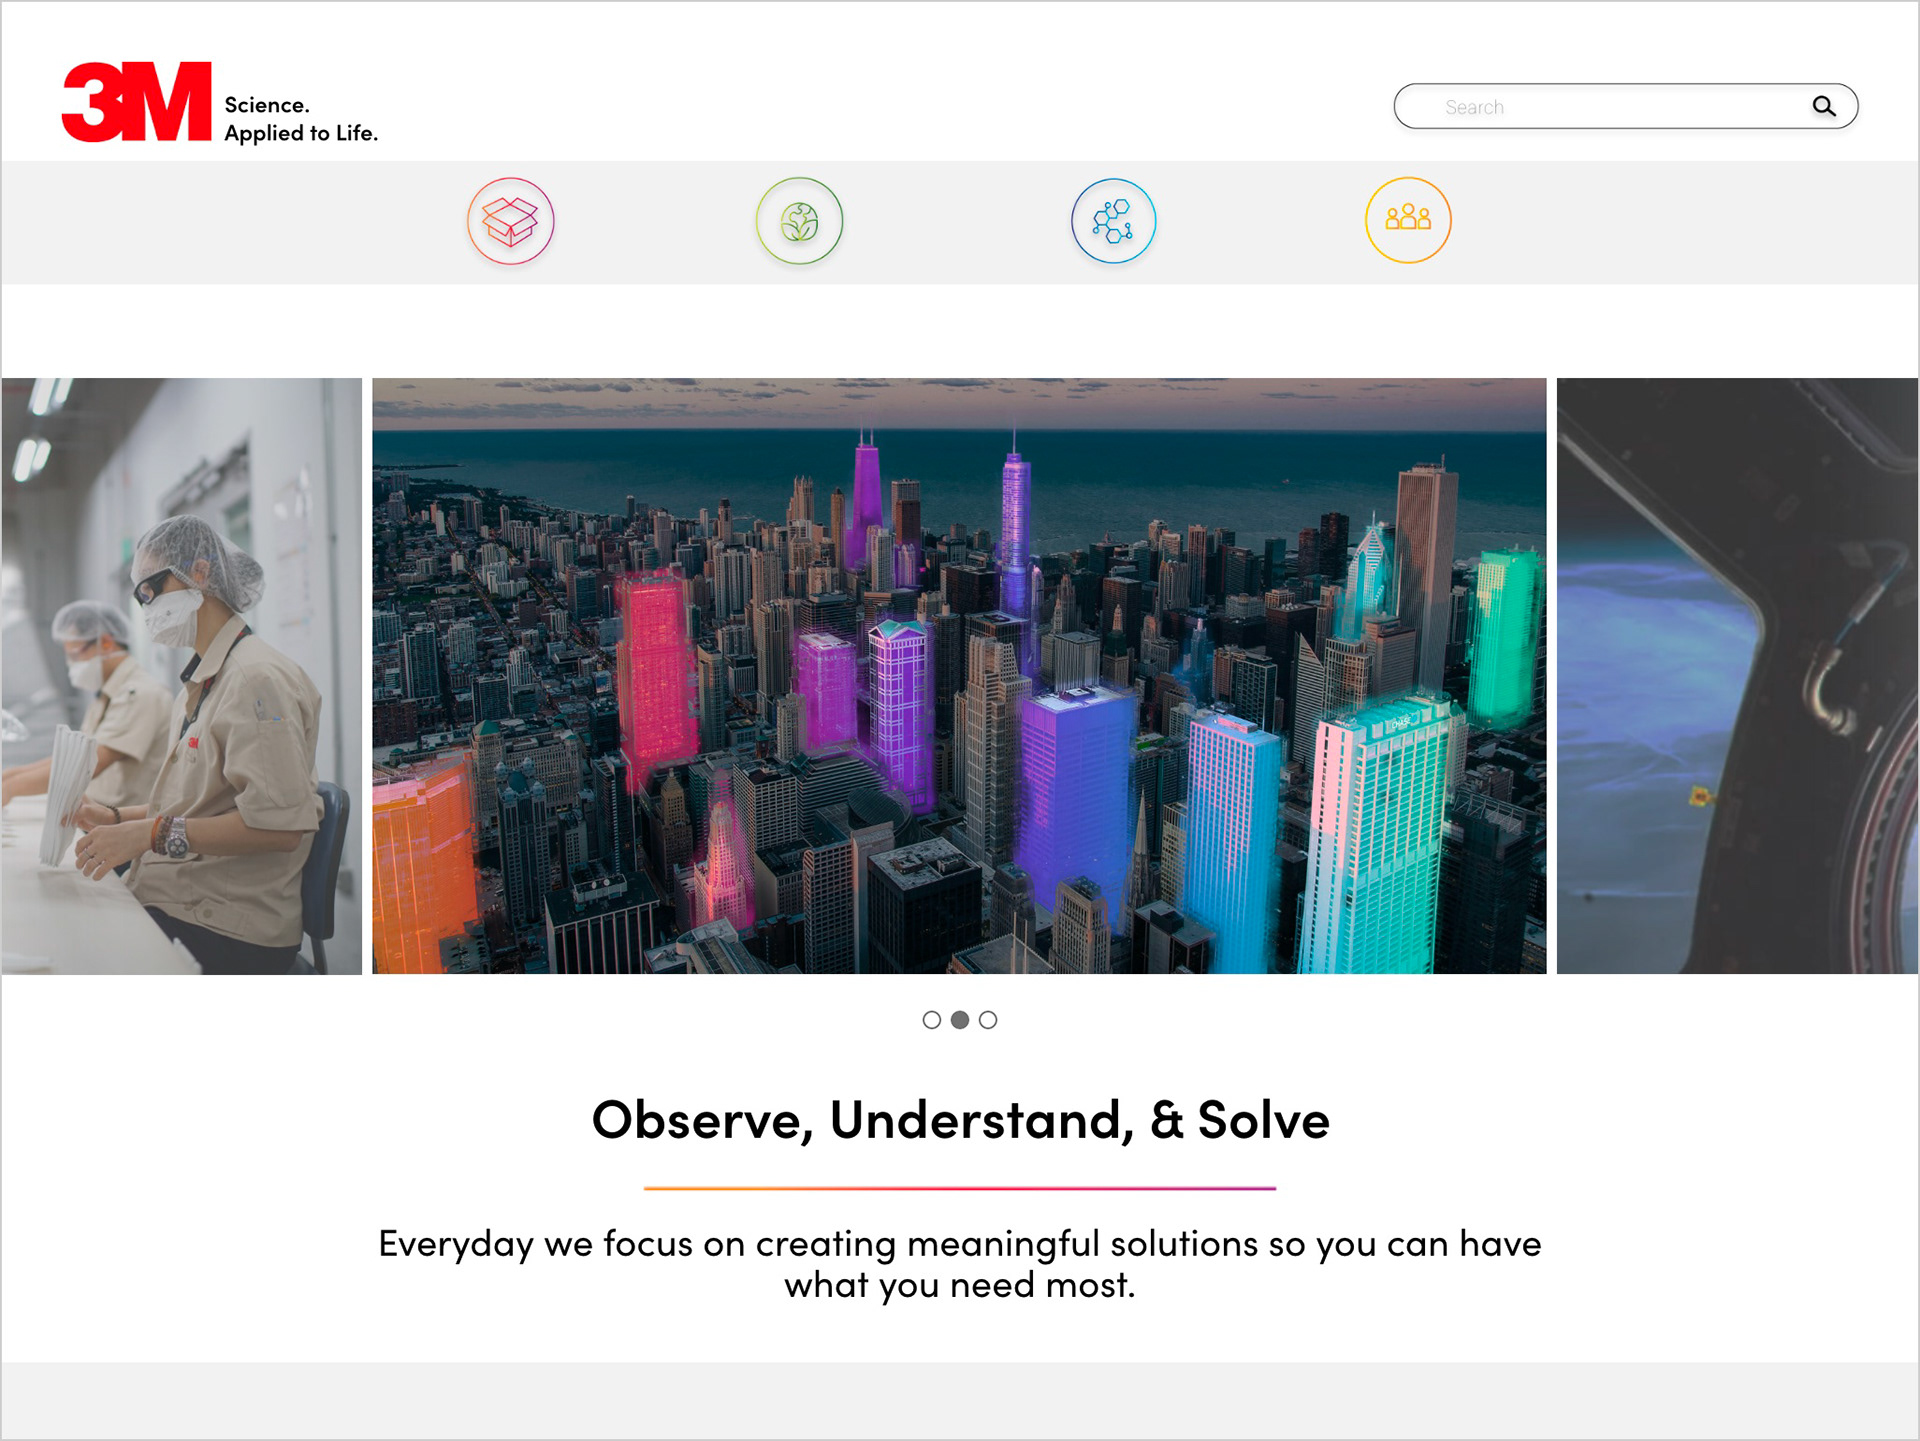Open the green plant globe sustainability icon
The height and width of the screenshot is (1441, 1920).
pos(799,221)
